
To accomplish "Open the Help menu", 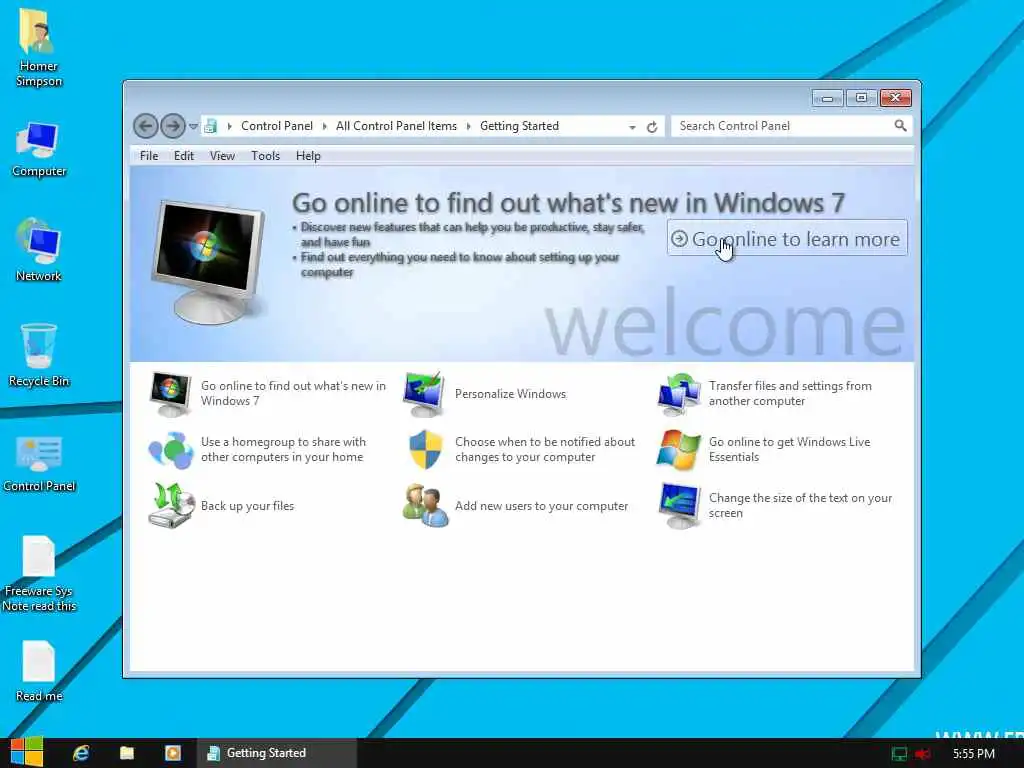I will [308, 155].
